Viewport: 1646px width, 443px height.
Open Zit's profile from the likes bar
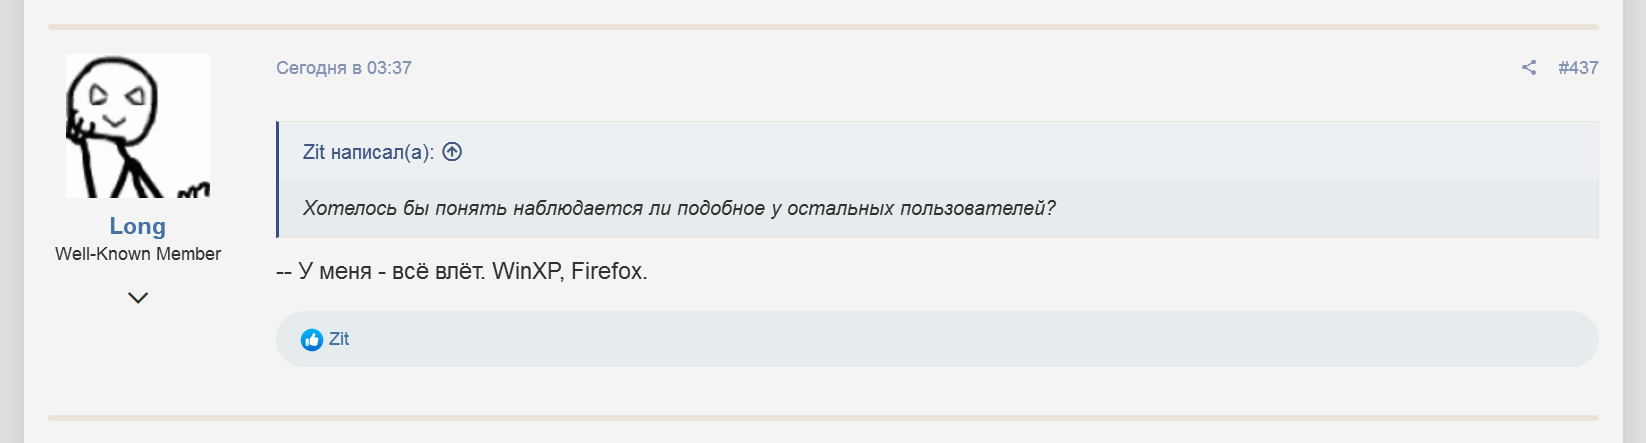[x=339, y=339]
